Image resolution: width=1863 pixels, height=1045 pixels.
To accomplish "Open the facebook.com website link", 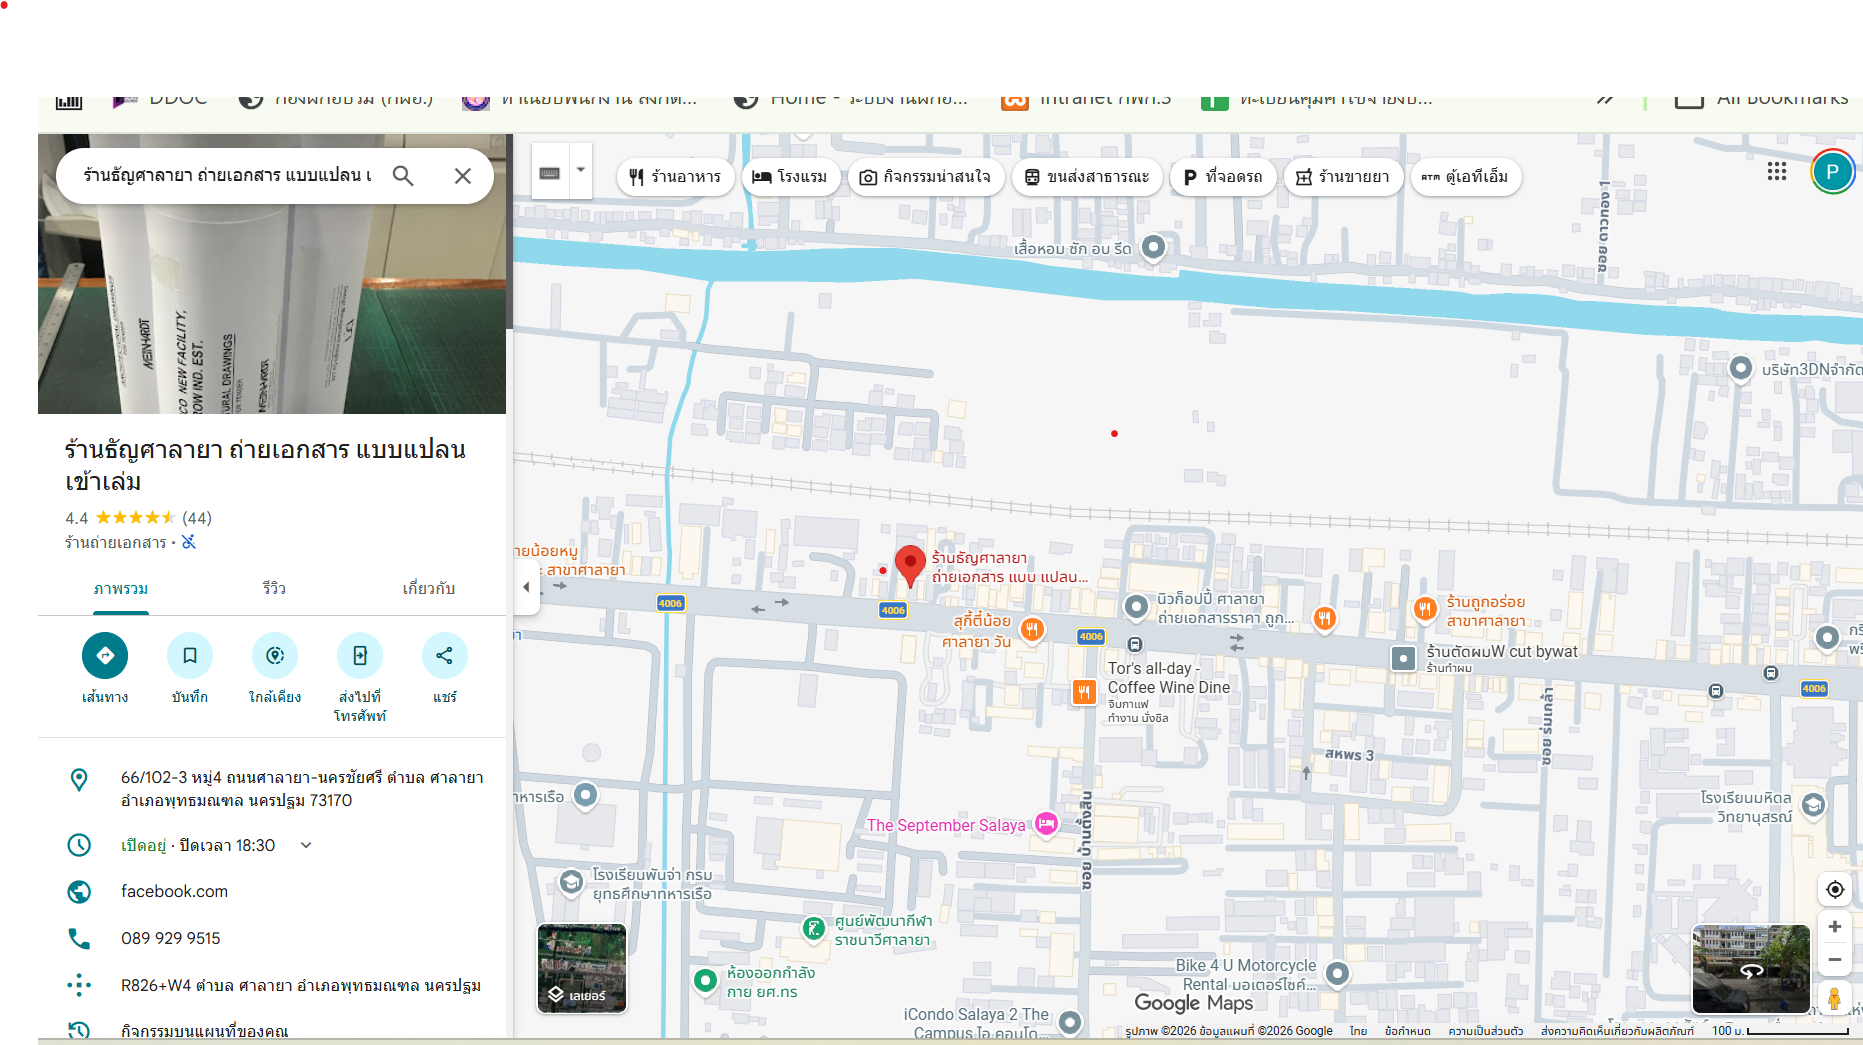I will (x=174, y=891).
